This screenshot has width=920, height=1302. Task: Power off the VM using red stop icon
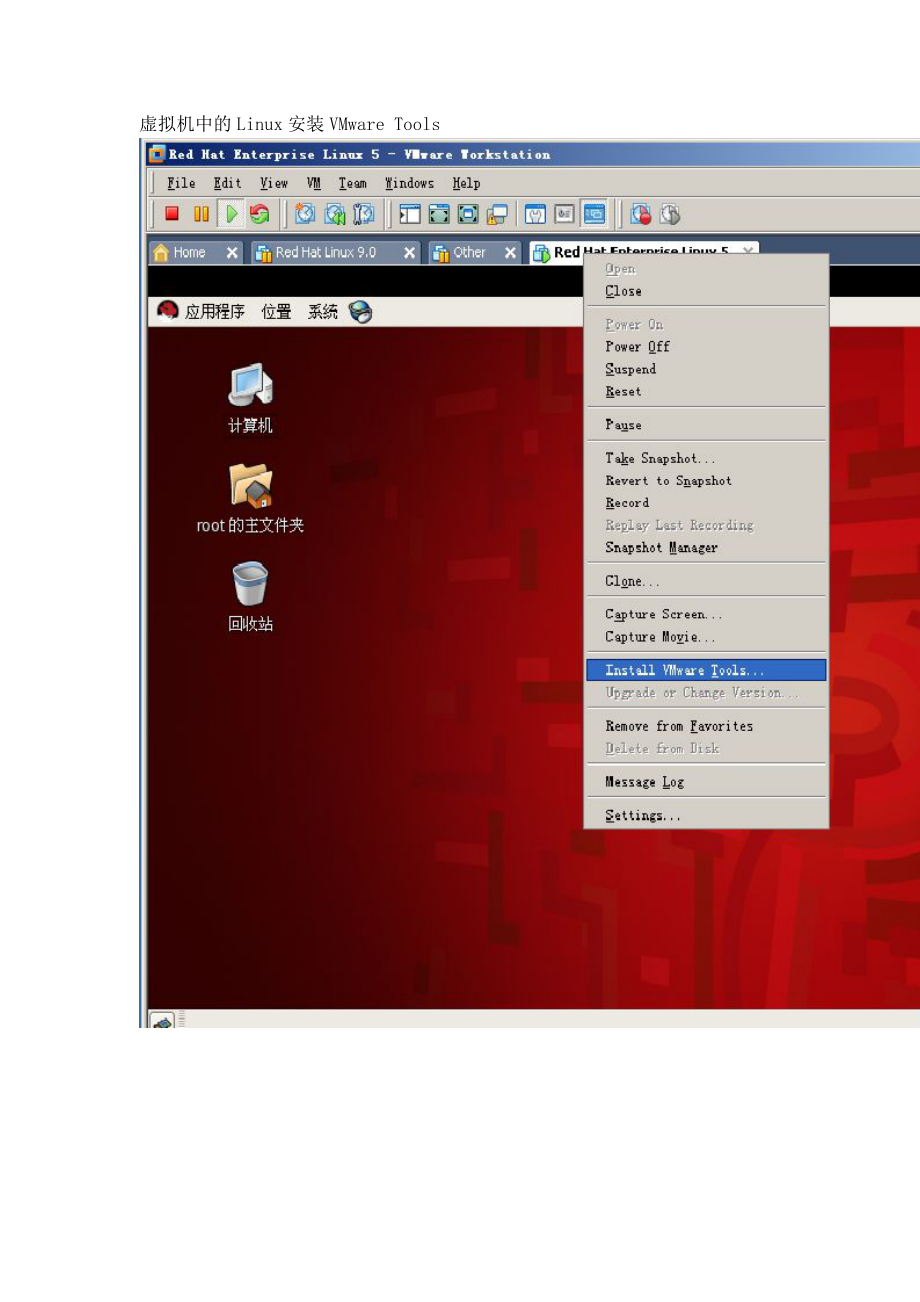click(x=171, y=213)
